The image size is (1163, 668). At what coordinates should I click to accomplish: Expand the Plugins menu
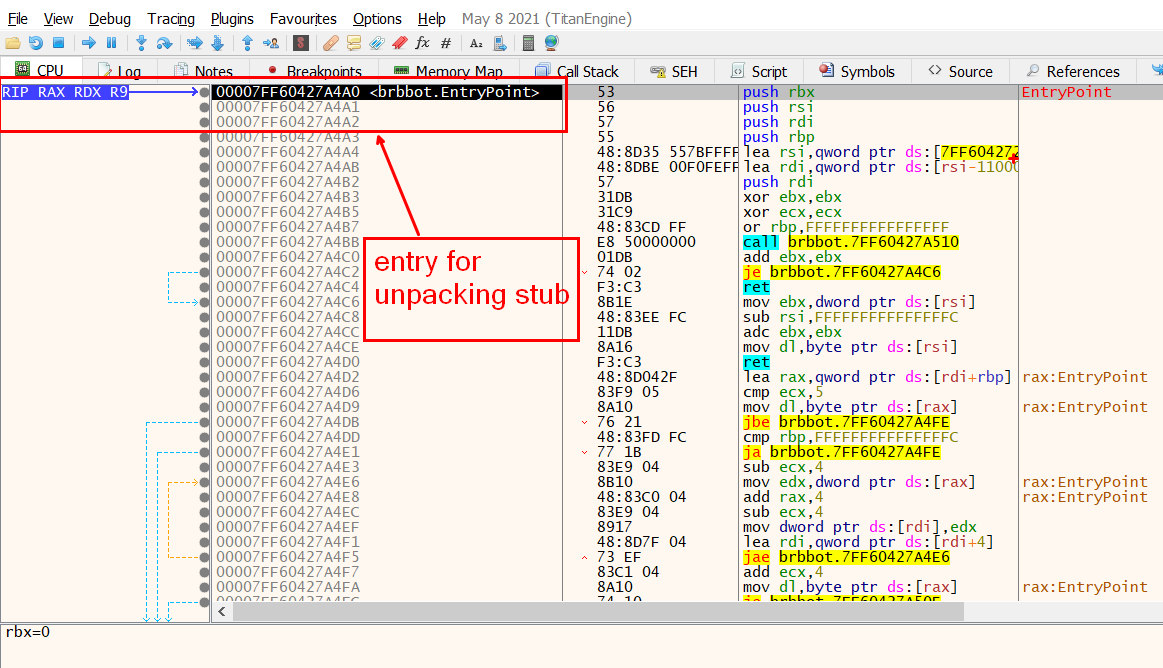[232, 19]
